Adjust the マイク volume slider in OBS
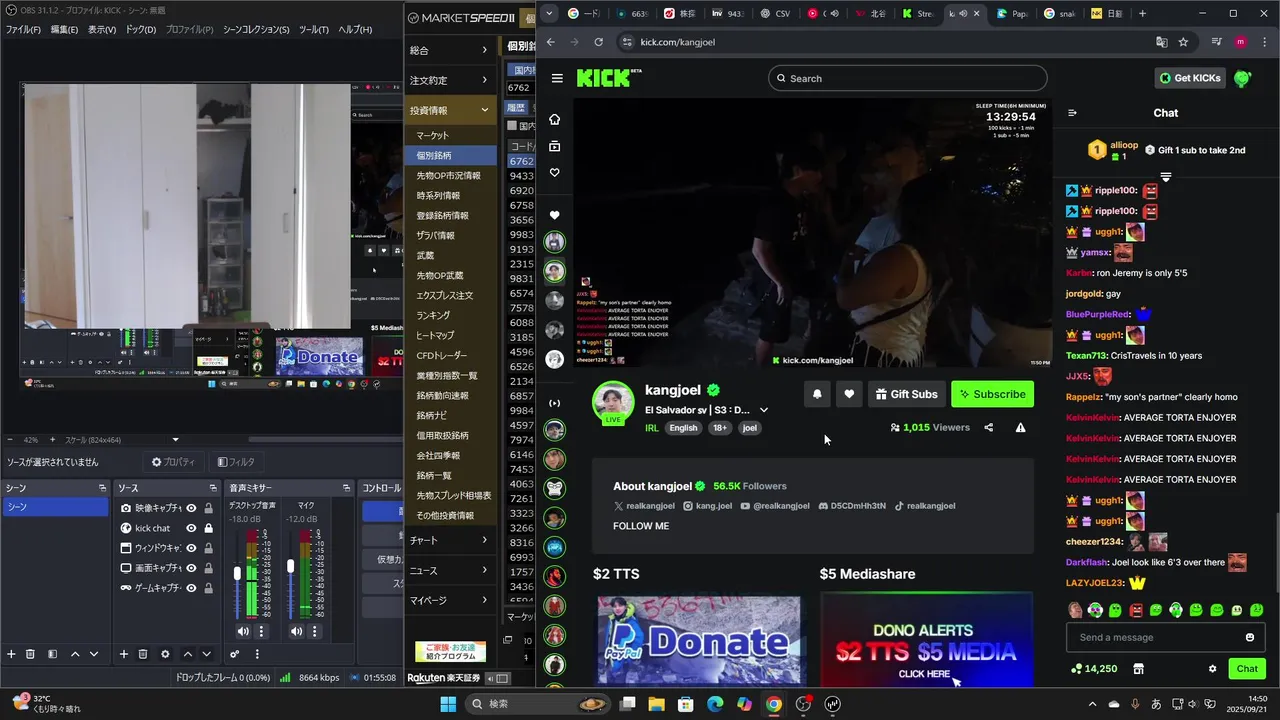 [290, 565]
